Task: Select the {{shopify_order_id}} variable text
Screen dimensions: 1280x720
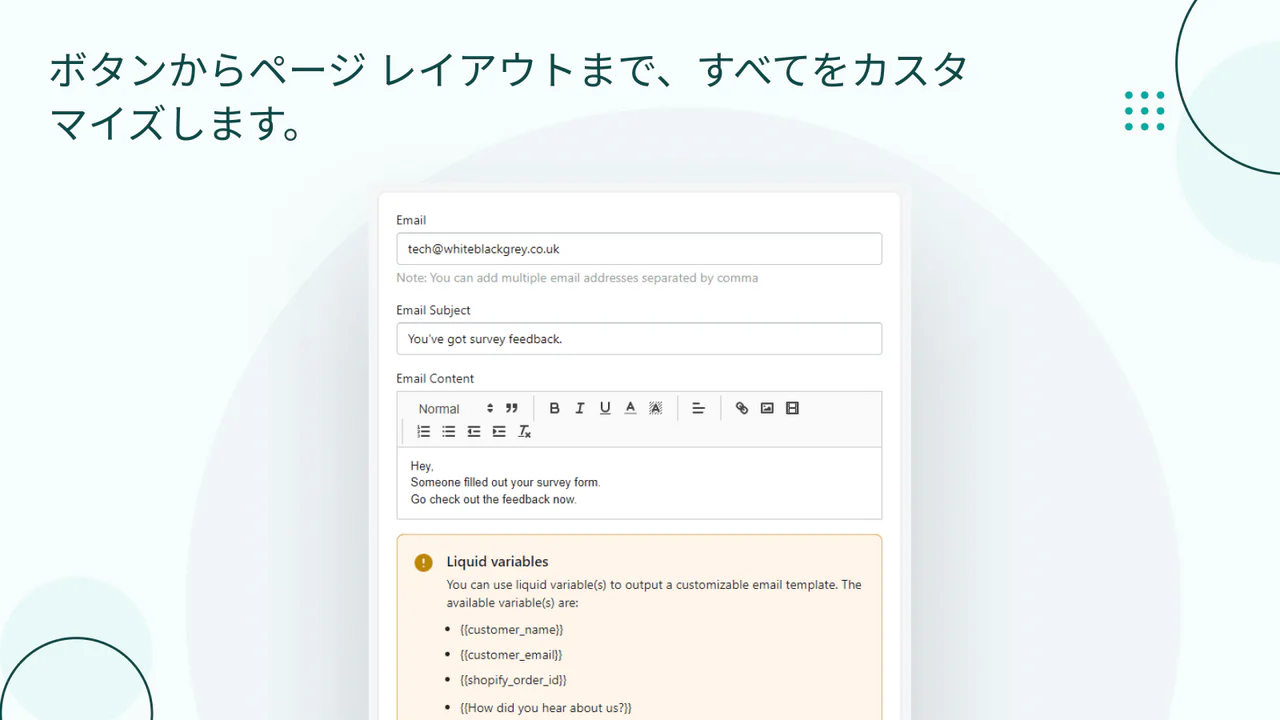Action: (x=513, y=680)
